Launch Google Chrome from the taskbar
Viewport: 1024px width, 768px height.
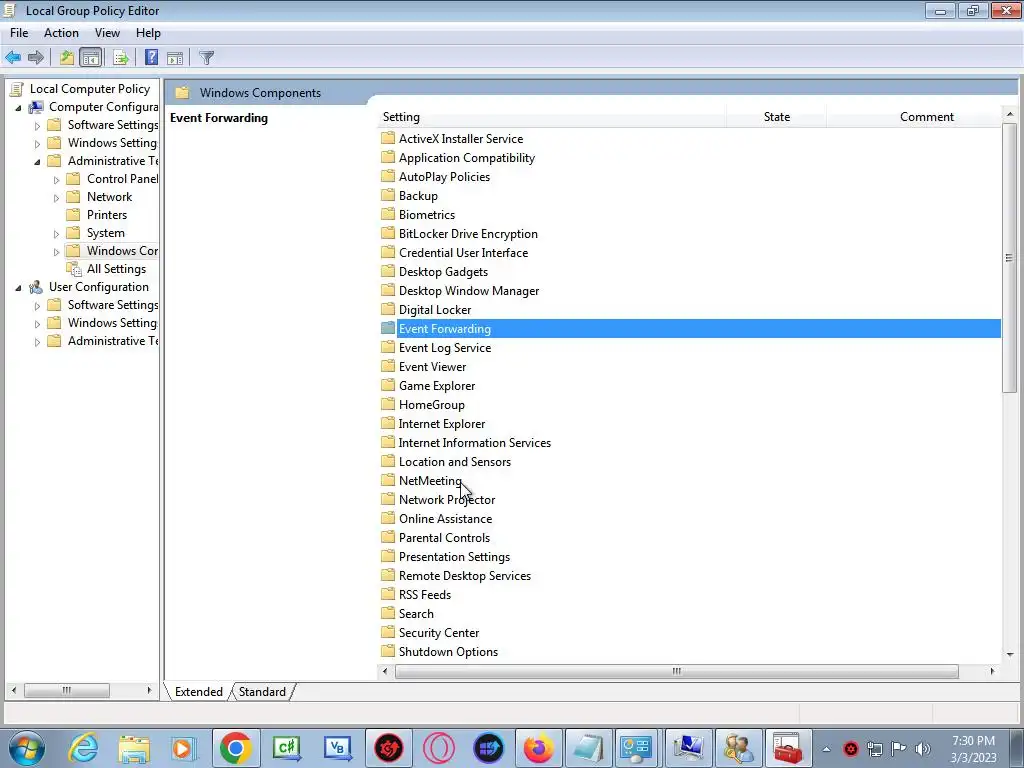click(x=236, y=748)
